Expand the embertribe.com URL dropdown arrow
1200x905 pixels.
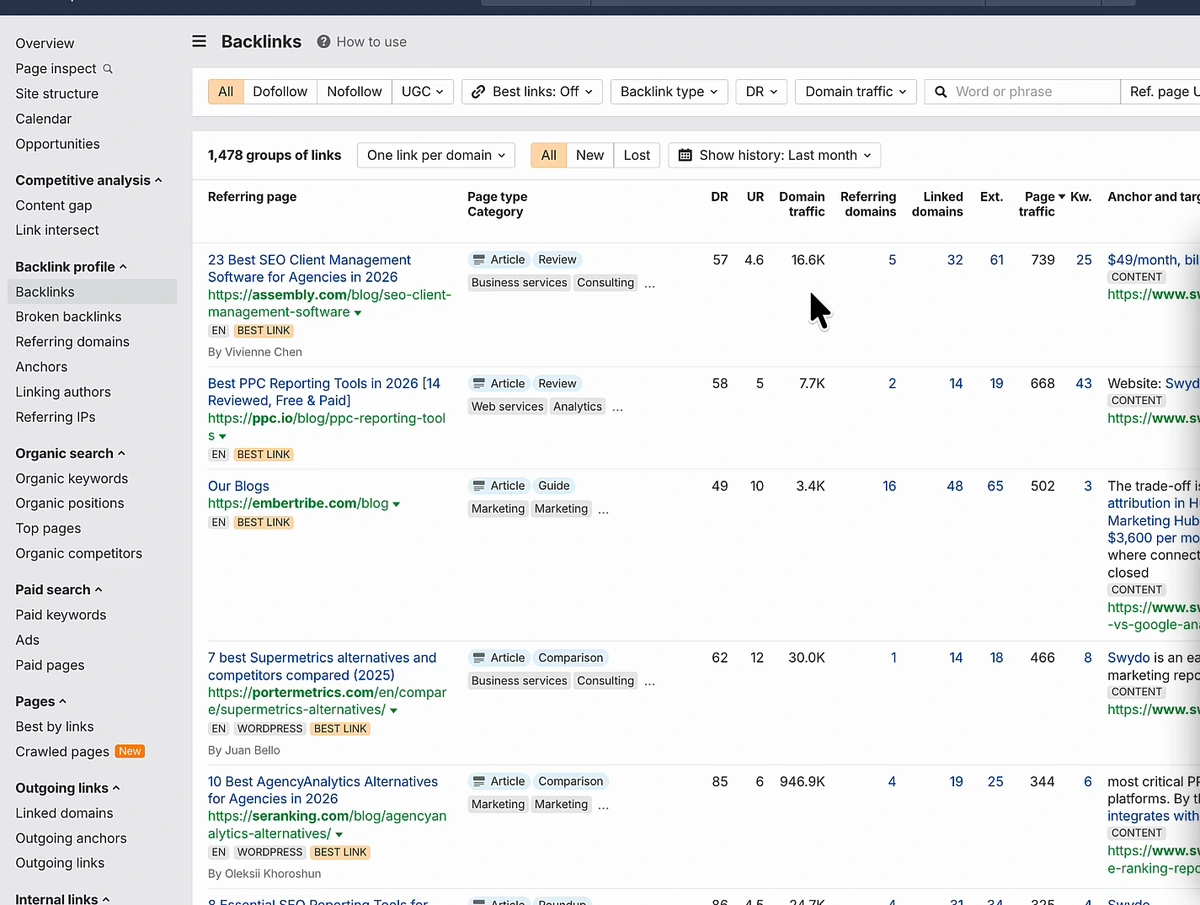pos(397,504)
